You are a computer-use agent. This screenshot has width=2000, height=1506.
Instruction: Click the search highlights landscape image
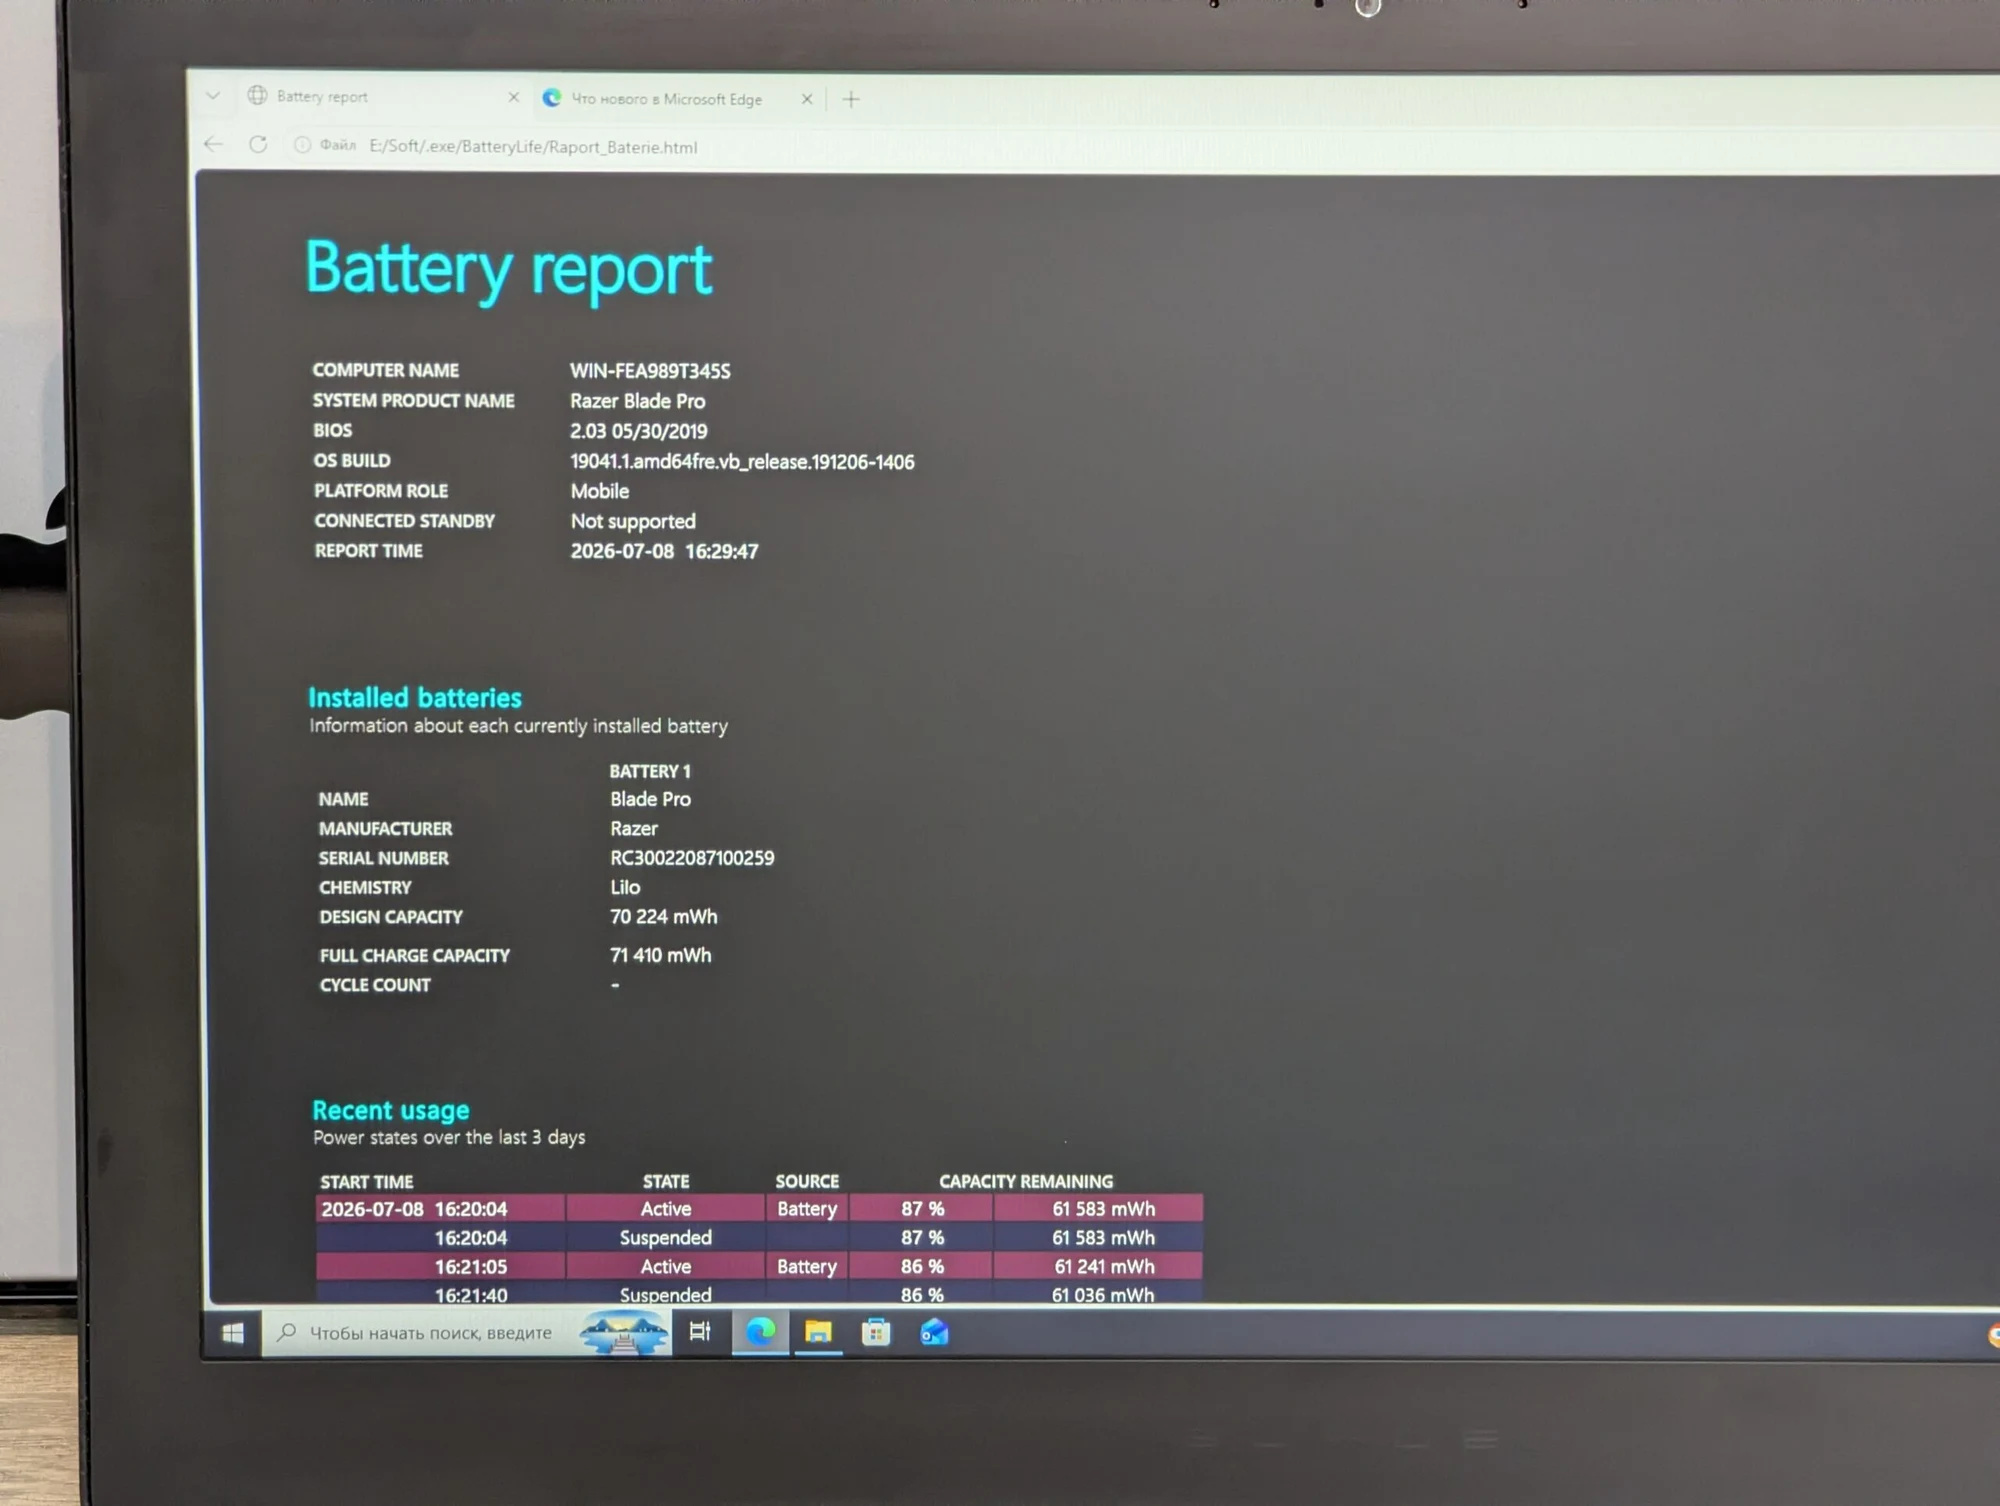[x=625, y=1333]
